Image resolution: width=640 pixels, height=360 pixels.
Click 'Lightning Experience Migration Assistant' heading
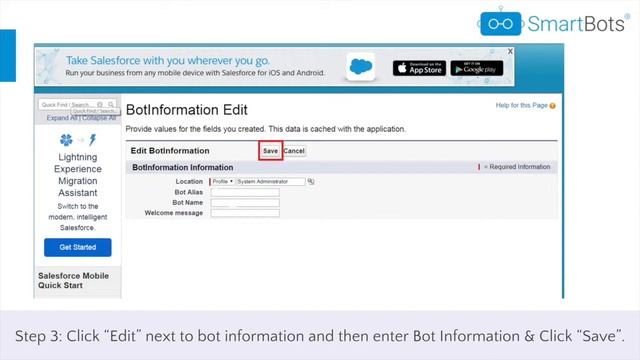tap(78, 175)
